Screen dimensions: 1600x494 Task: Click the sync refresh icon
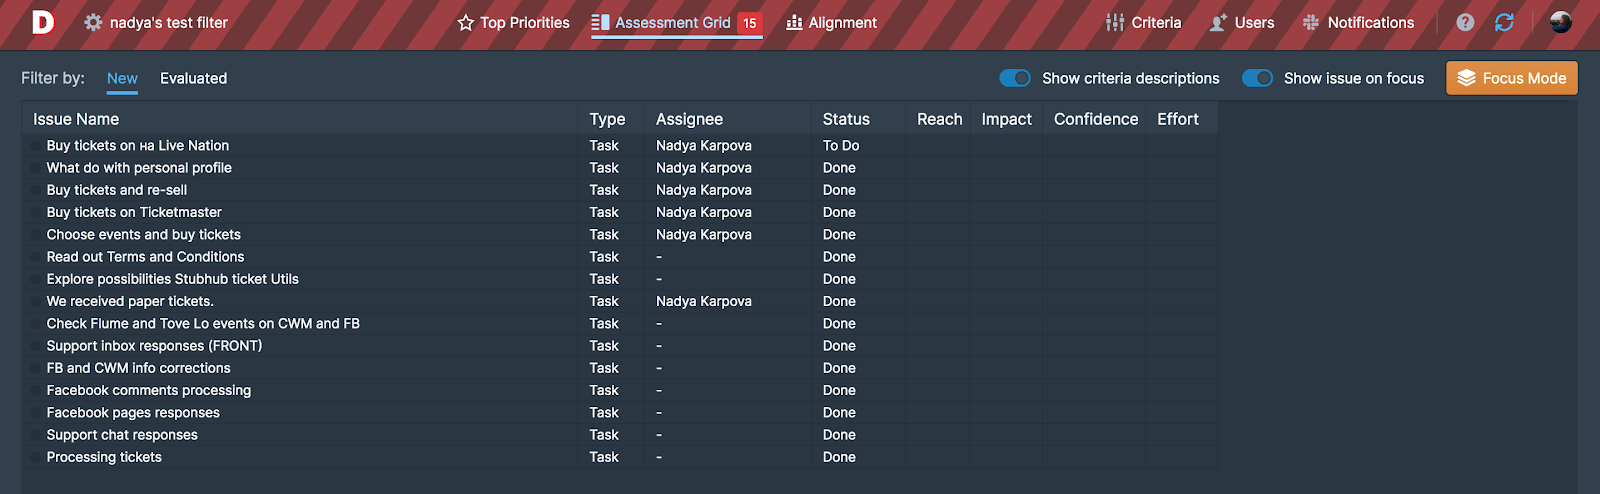[x=1504, y=22]
